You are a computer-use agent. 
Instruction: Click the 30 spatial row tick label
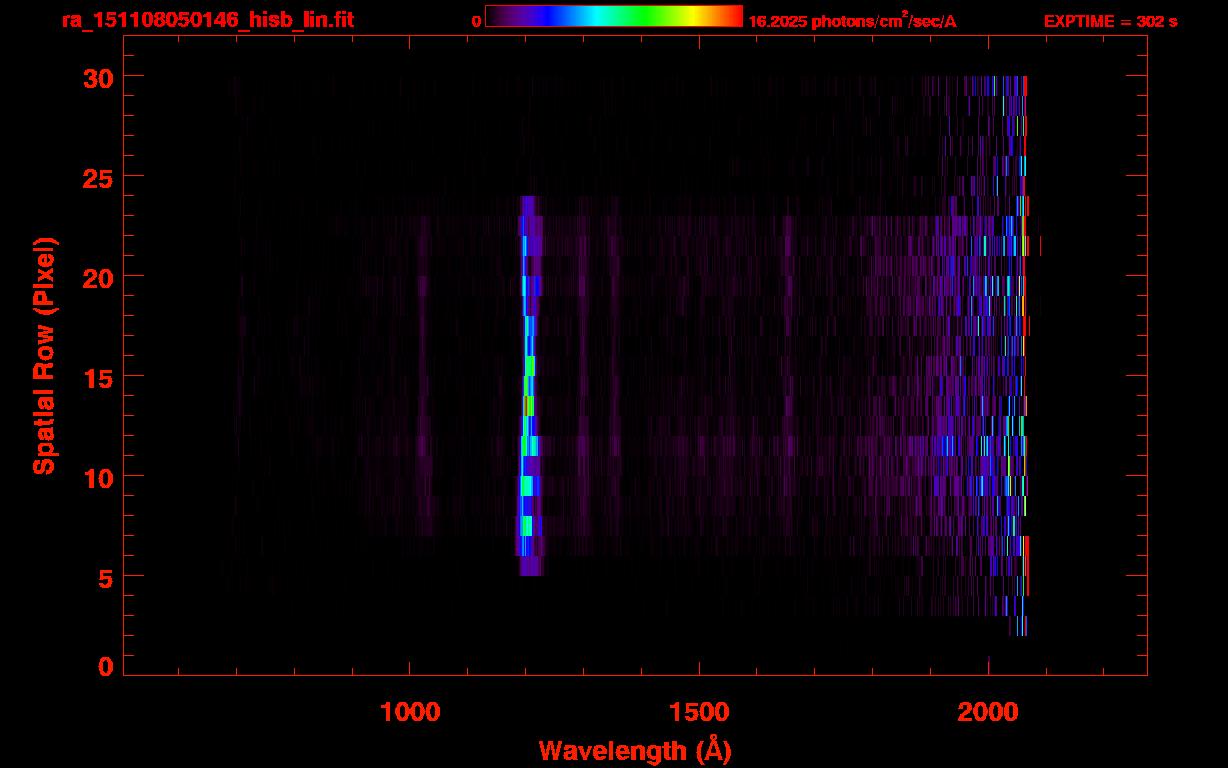(x=98, y=77)
